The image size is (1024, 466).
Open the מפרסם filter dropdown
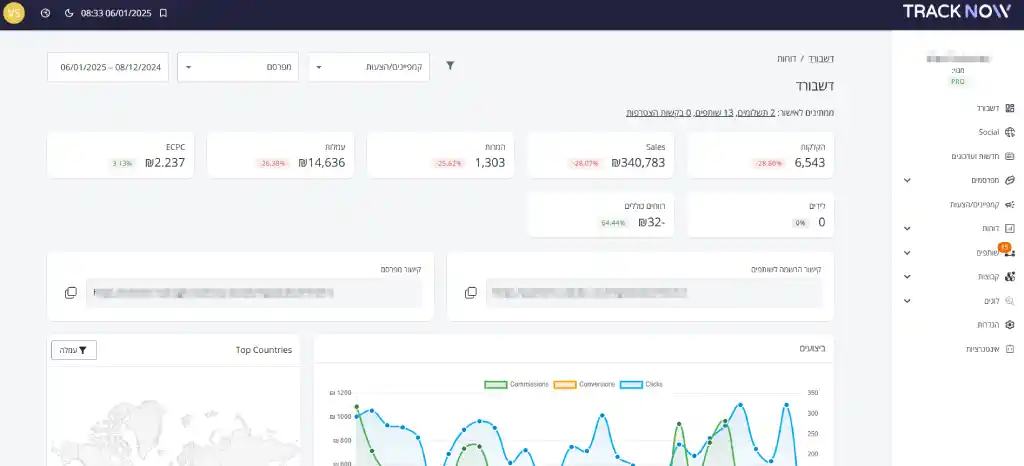point(238,67)
